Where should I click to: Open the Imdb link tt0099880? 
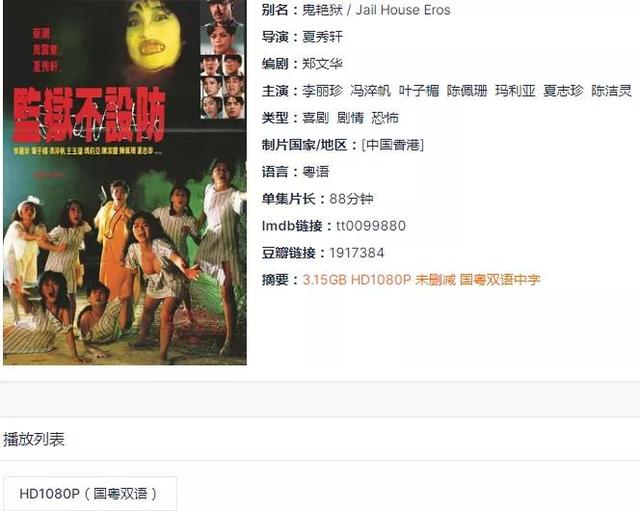pyautogui.click(x=371, y=226)
